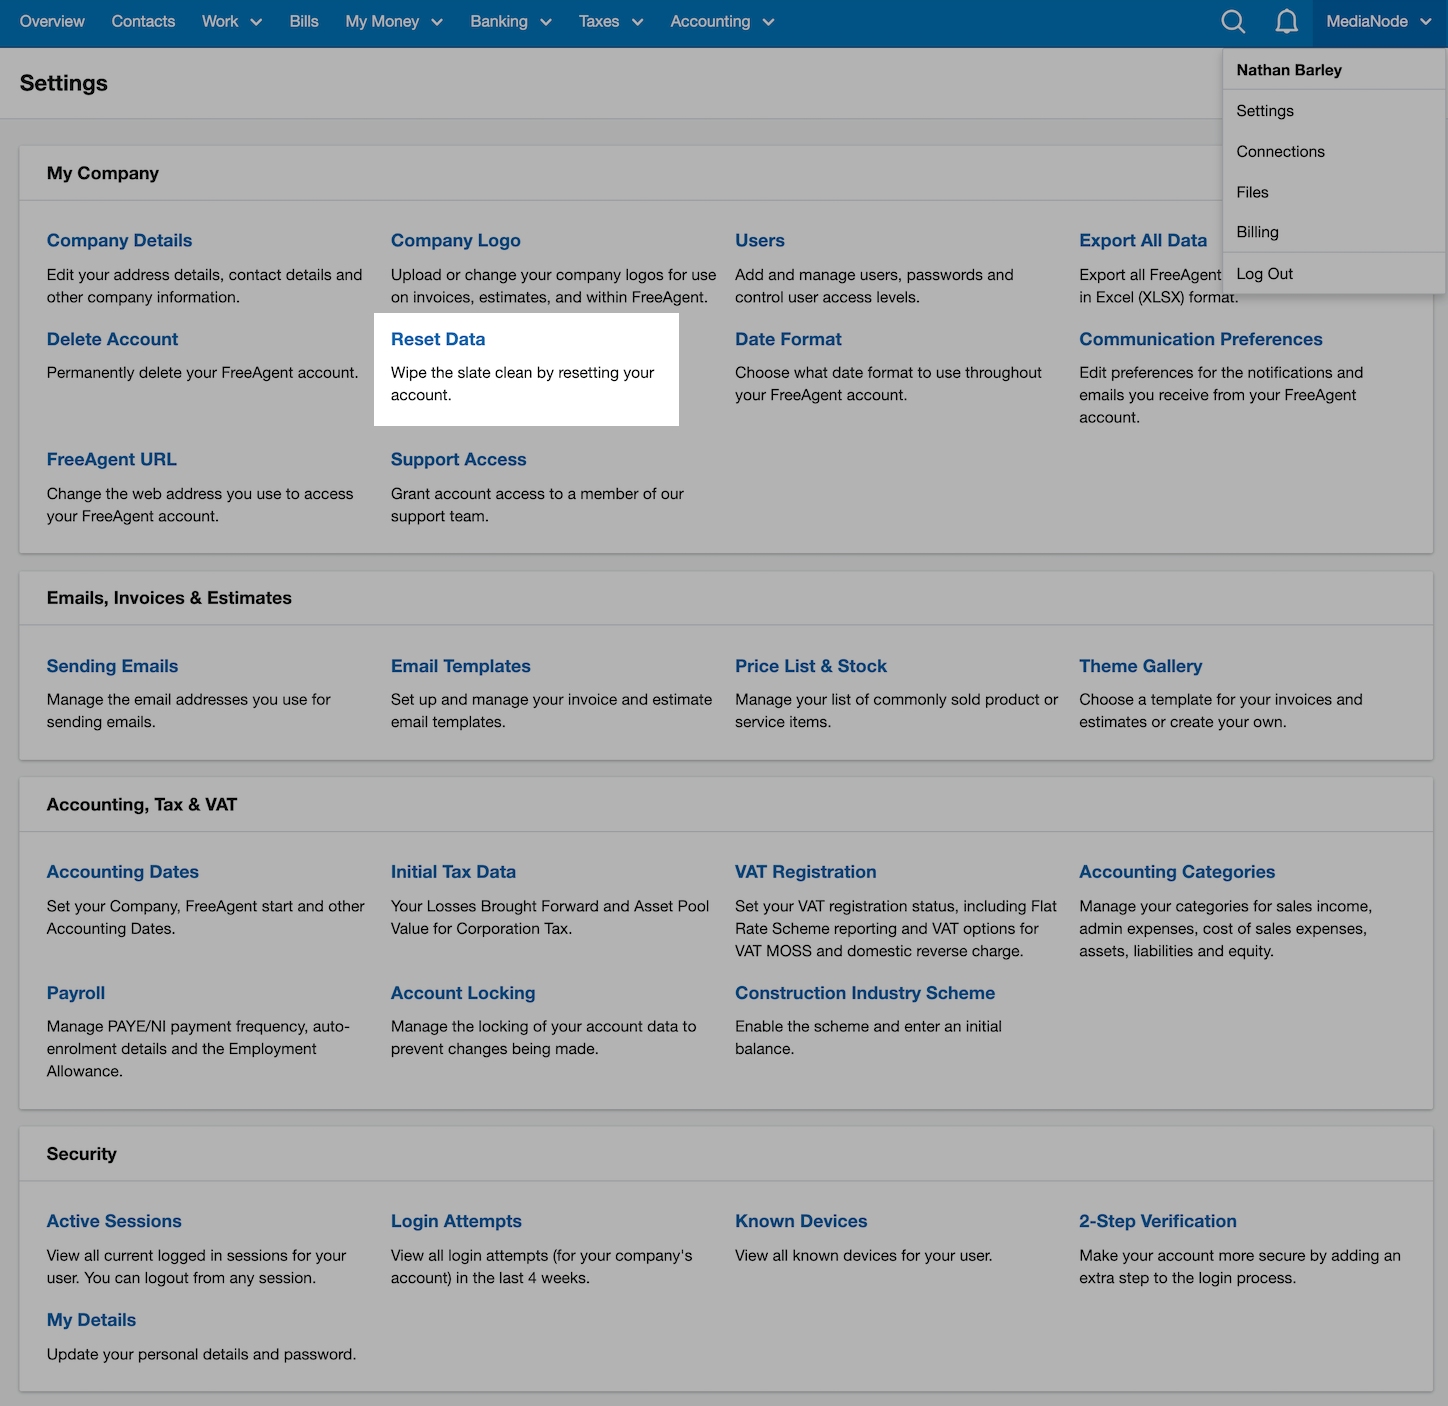Click 'Wipe the slate clean' description text
The height and width of the screenshot is (1406, 1448).
(x=522, y=384)
